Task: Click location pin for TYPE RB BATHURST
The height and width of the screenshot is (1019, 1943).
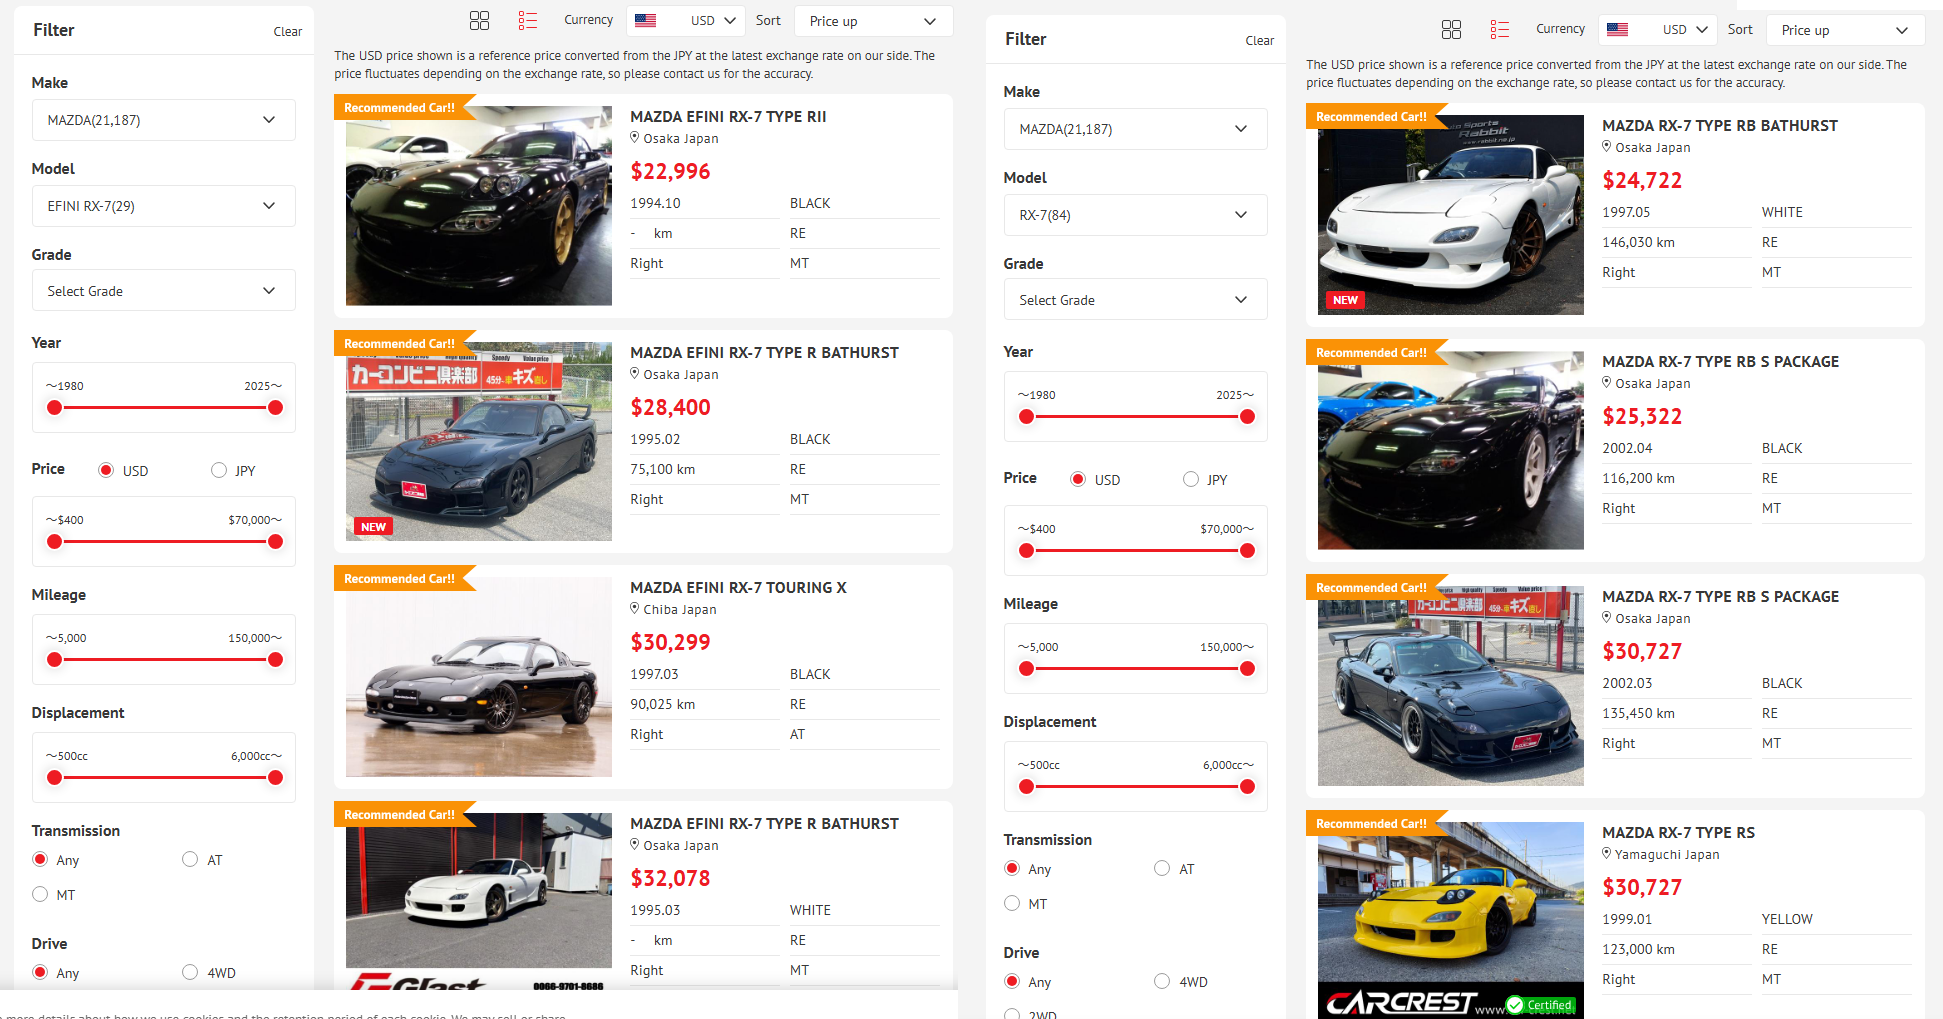Action: 1606,147
